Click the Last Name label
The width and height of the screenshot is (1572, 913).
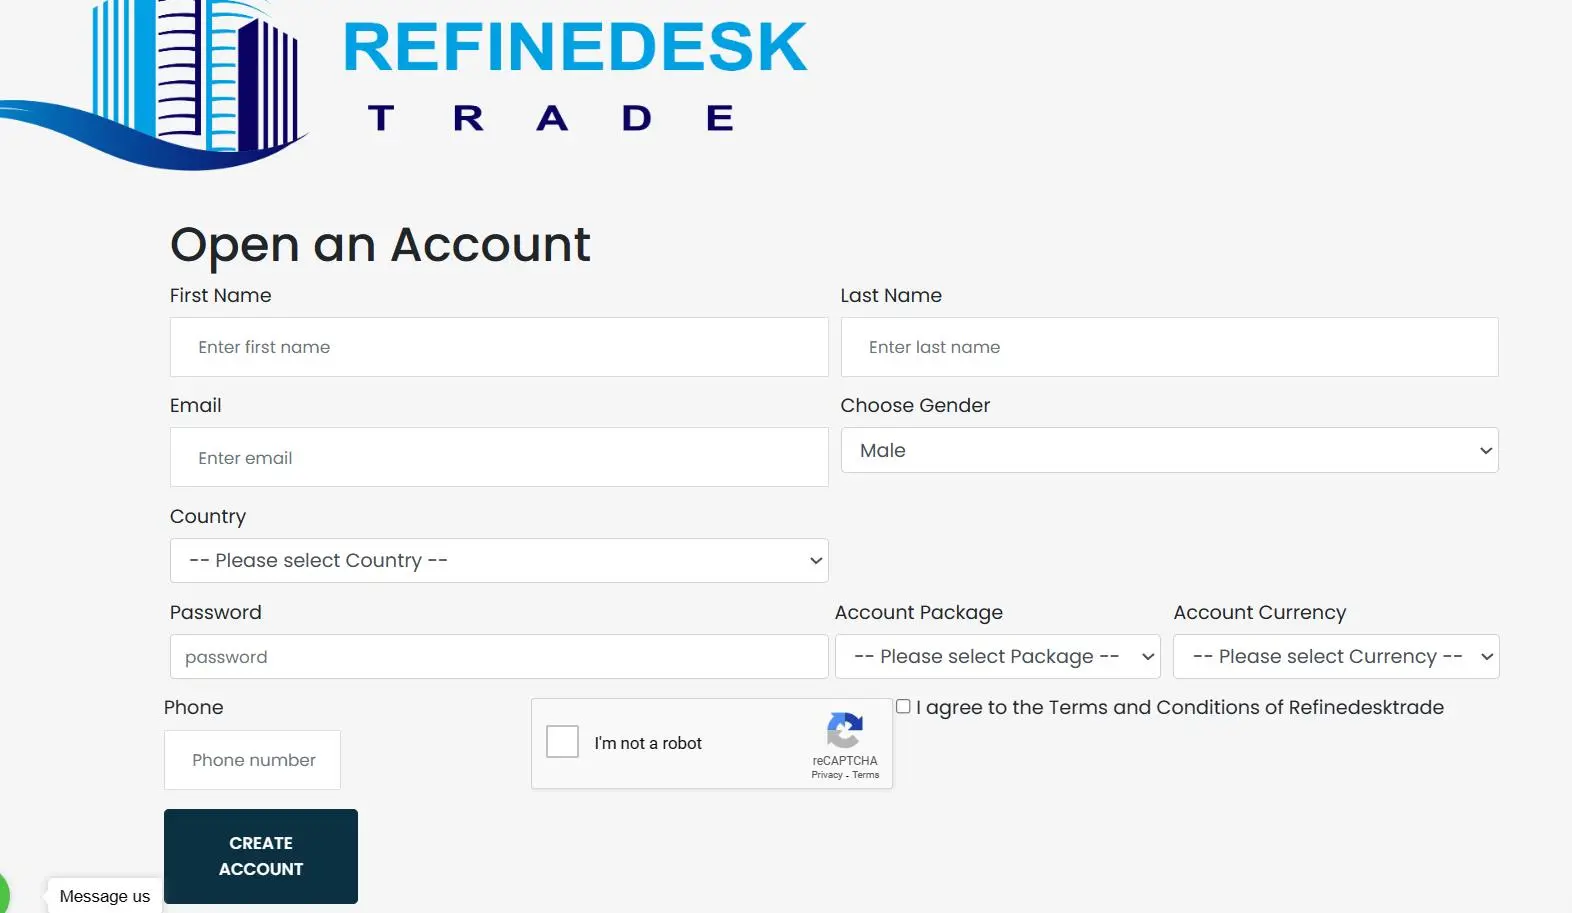click(891, 295)
